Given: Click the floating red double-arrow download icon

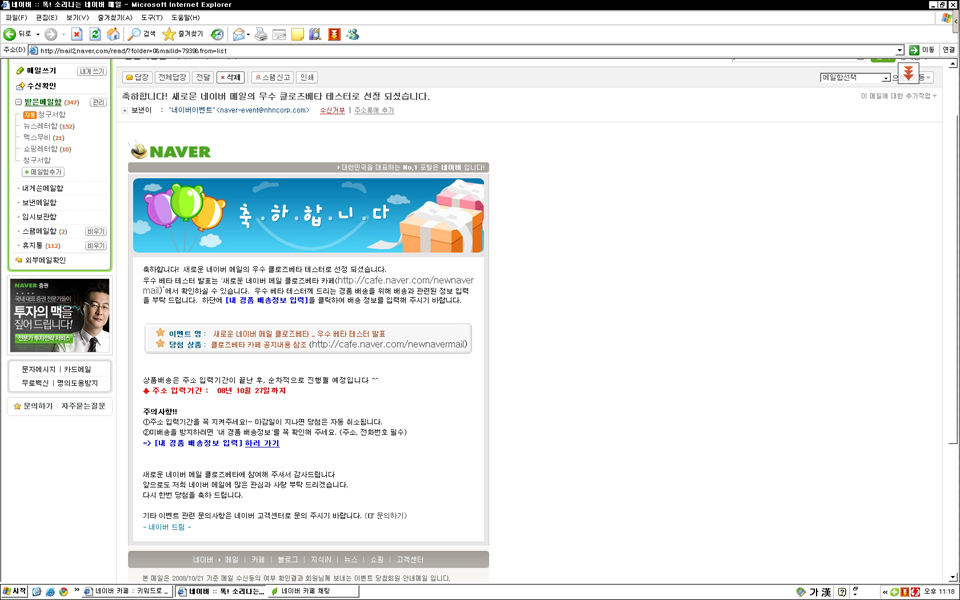Looking at the screenshot, I should tap(909, 73).
